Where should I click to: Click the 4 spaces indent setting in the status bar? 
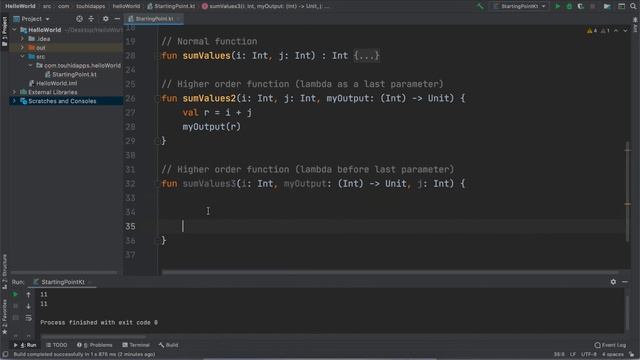(613, 355)
